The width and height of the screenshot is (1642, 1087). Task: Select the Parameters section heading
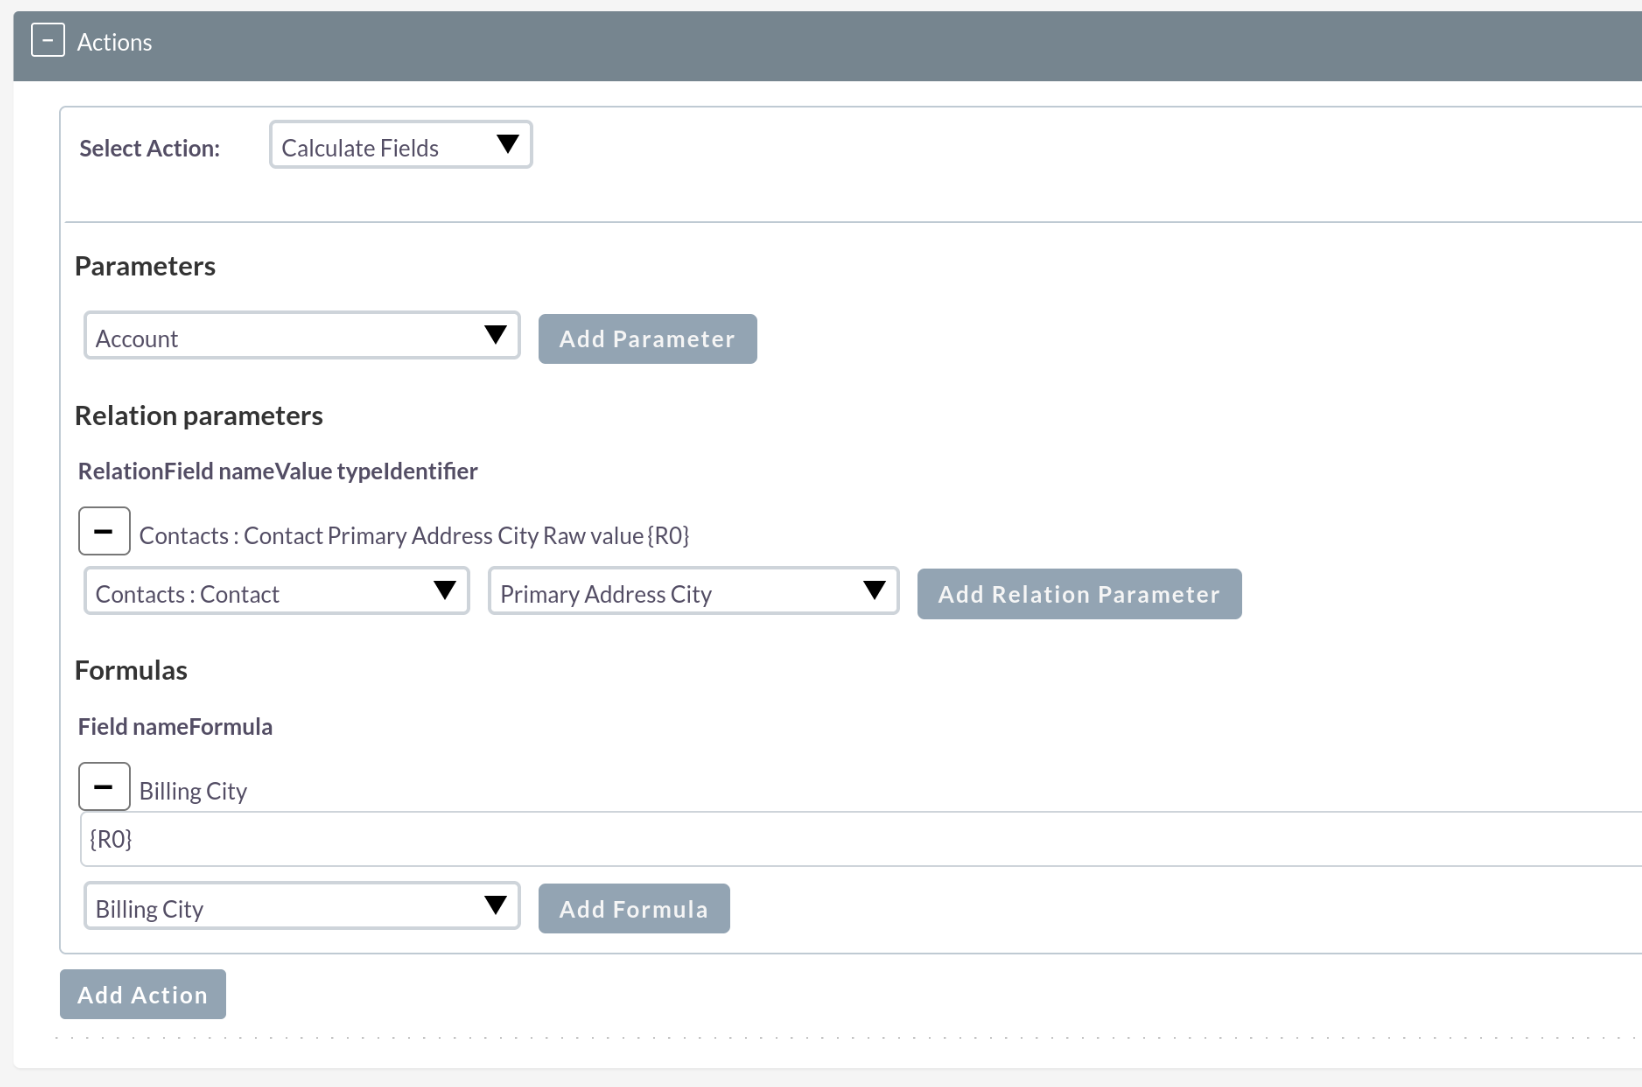click(x=145, y=266)
